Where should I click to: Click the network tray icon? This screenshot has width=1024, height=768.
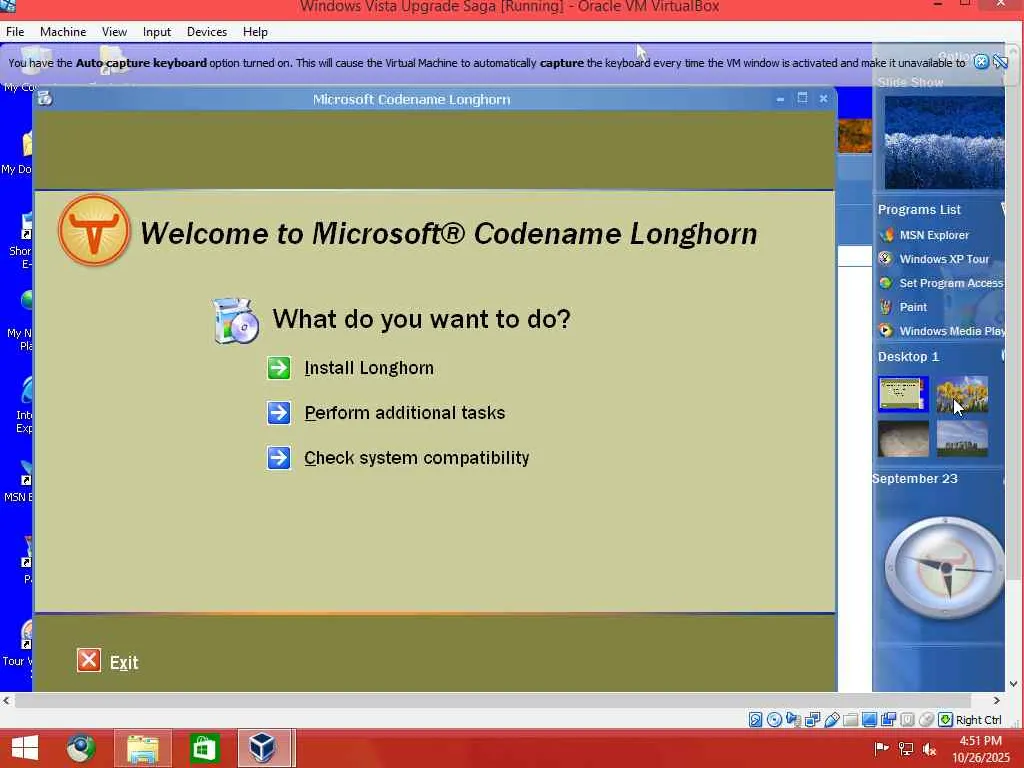click(906, 749)
